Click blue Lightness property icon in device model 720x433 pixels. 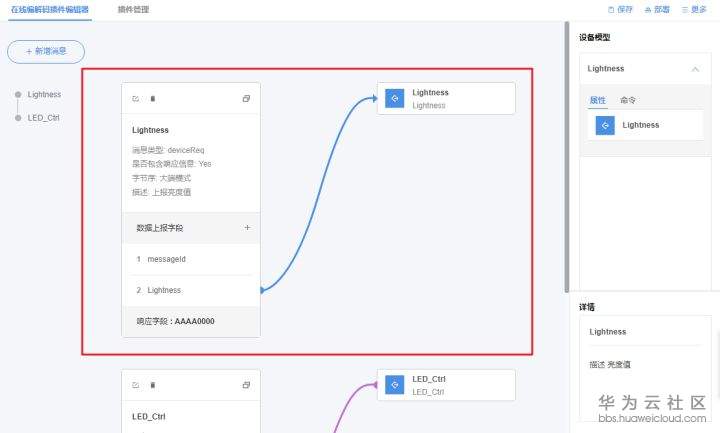[605, 125]
